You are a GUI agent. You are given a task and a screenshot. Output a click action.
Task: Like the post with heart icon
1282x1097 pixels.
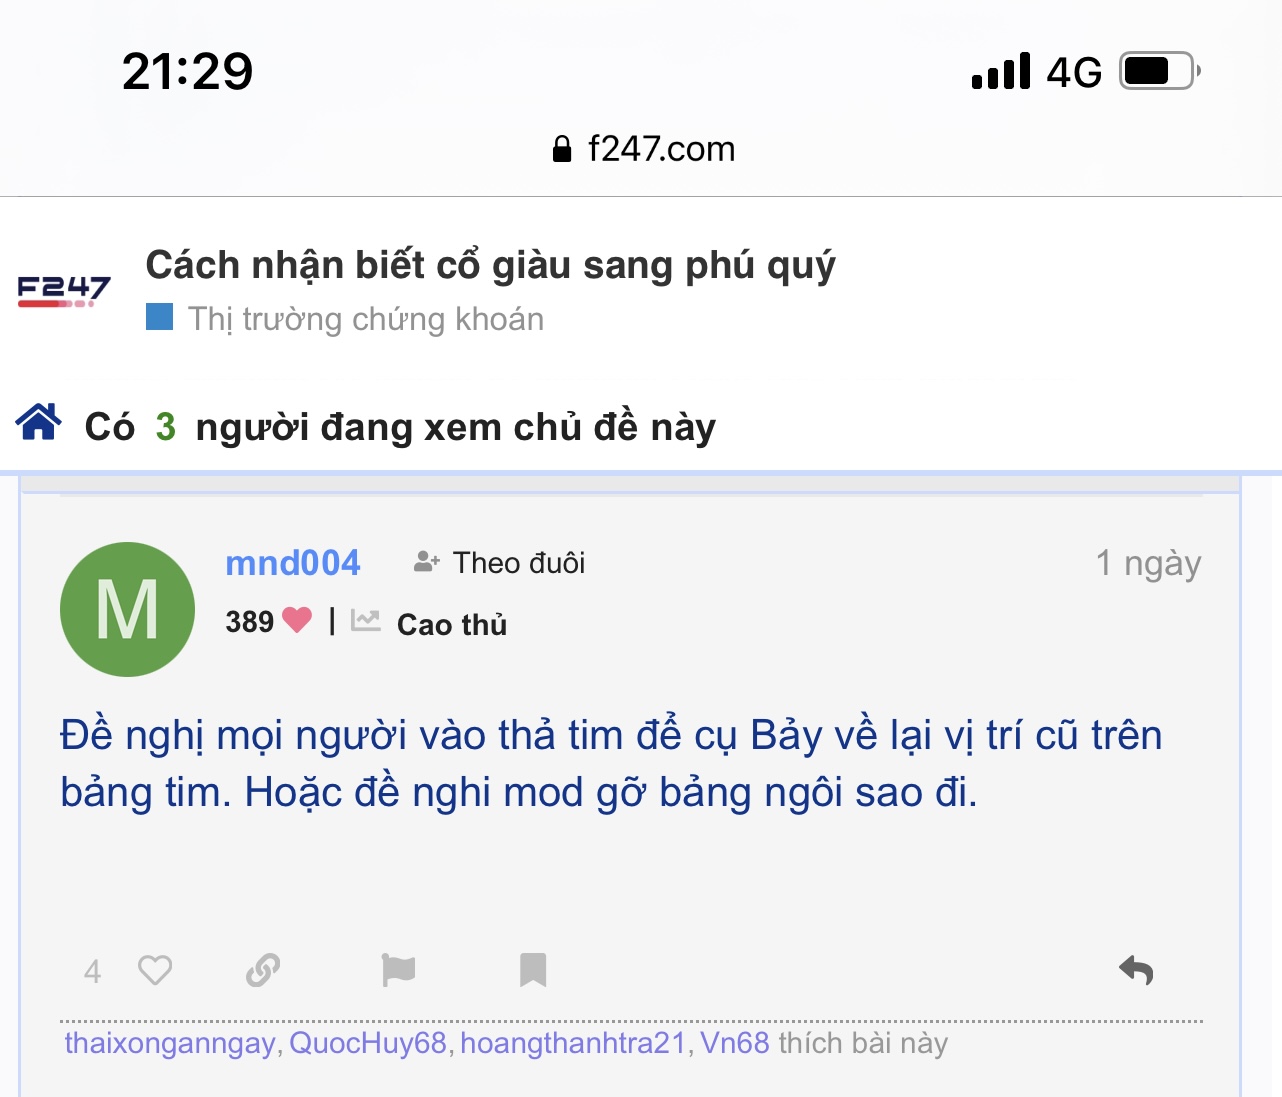155,970
